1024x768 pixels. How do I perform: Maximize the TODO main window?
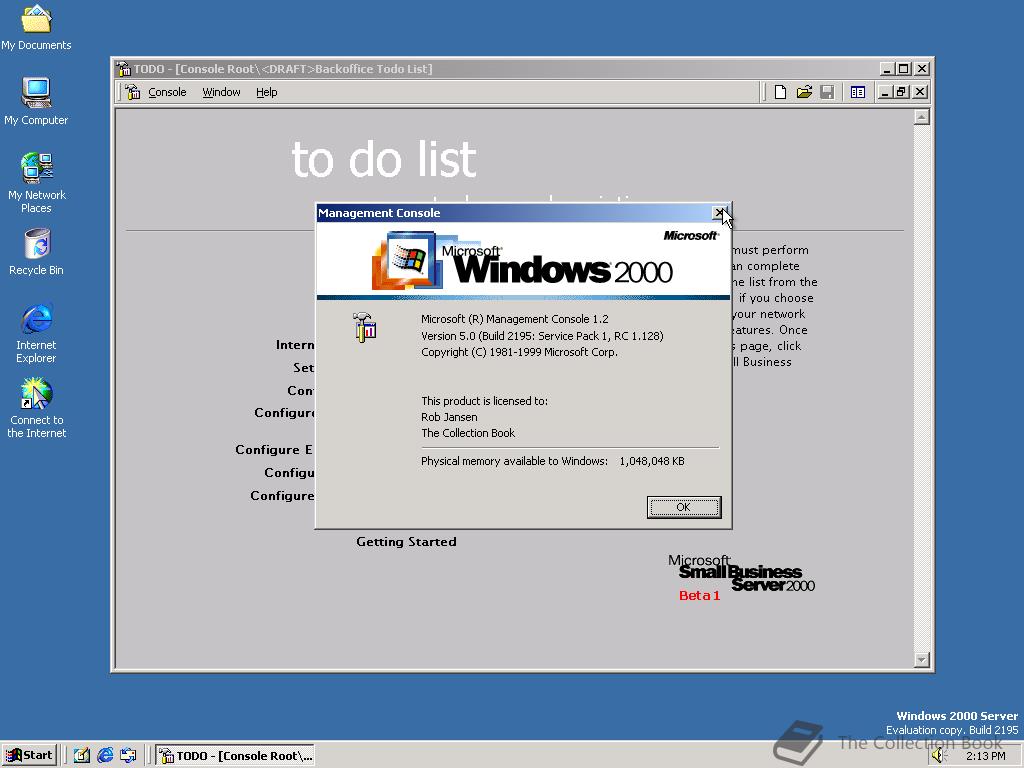click(x=903, y=69)
